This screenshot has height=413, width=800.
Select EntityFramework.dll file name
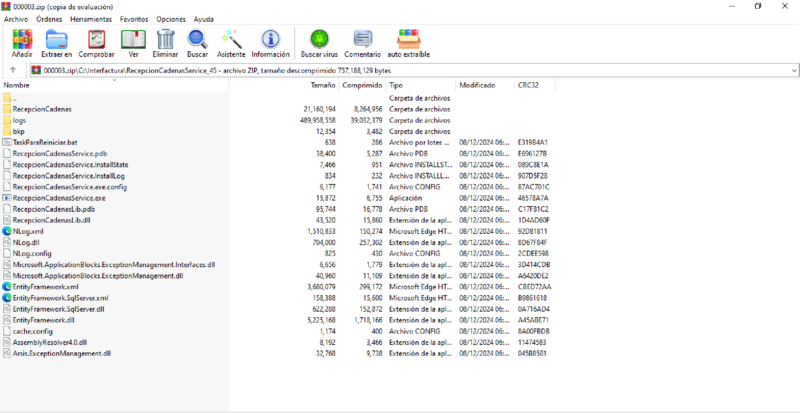[x=43, y=320]
